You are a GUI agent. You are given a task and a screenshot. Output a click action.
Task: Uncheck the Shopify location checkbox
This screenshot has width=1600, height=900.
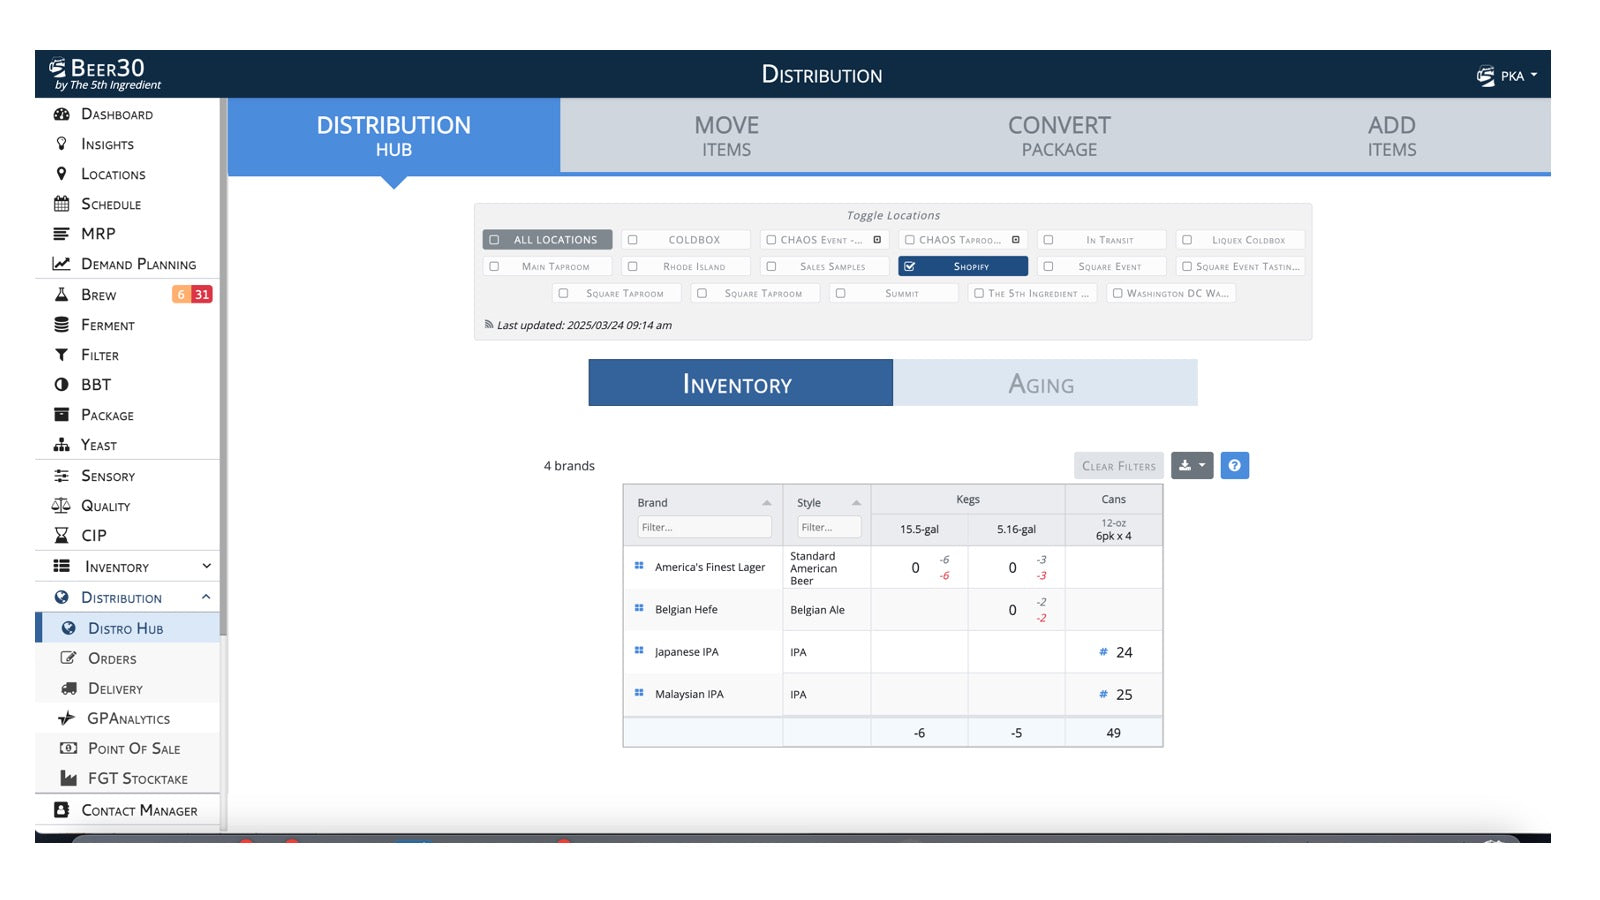click(x=910, y=267)
